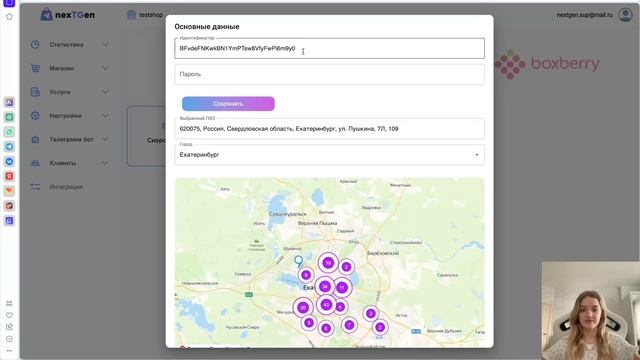Open the Телеграмм бот menu item
Image resolution: width=640 pixels, height=360 pixels.
click(69, 140)
